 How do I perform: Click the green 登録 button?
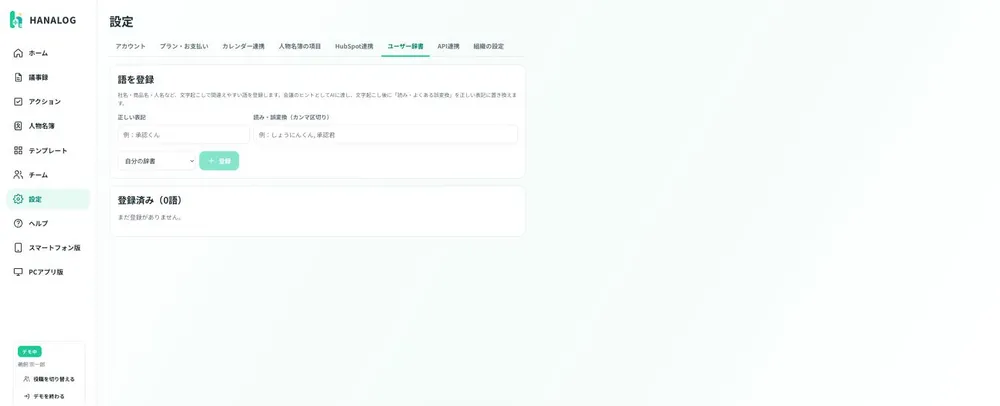tap(219, 161)
